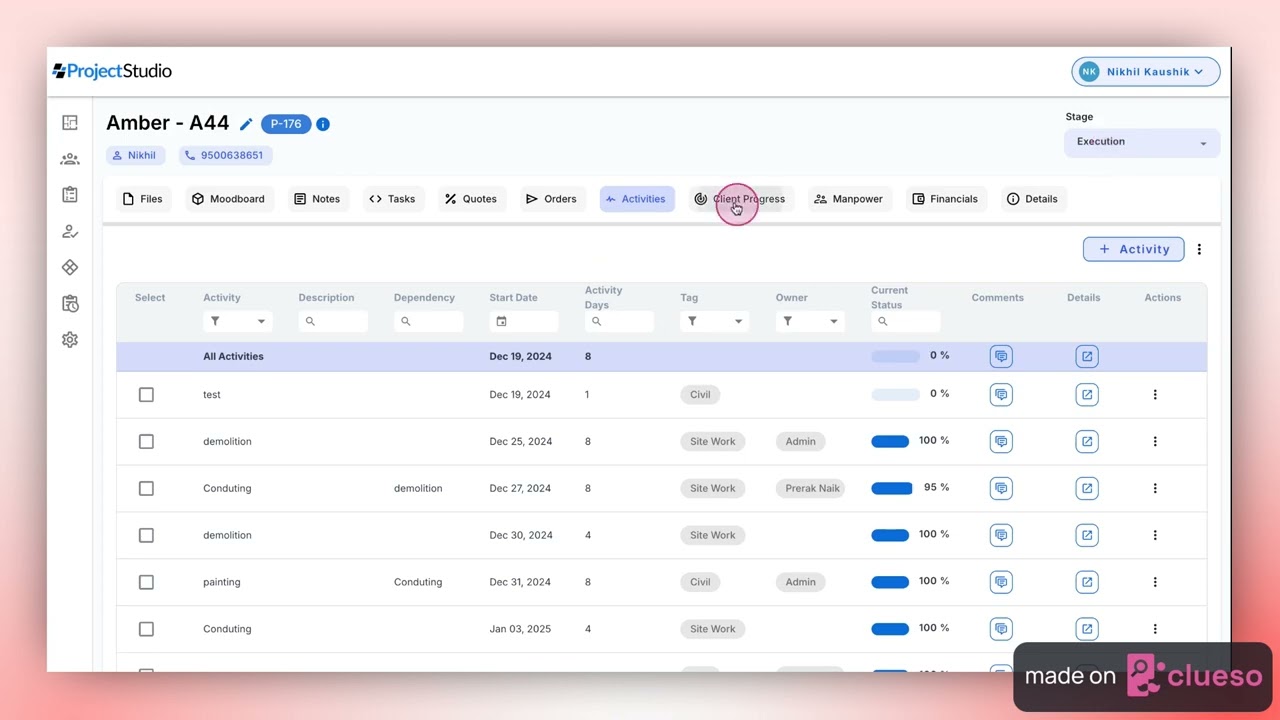Open comments for the painting activity
The width and height of the screenshot is (1280, 720).
(1001, 582)
